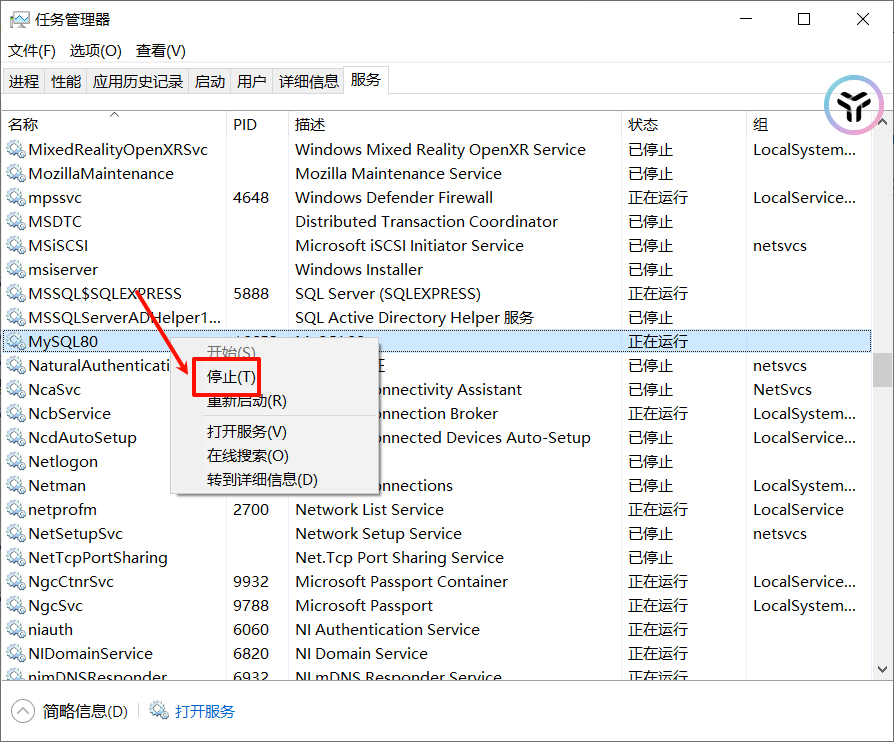Image resolution: width=894 pixels, height=742 pixels.
Task: Select the SQL Server (SQLEXPRESS) description
Action: pyautogui.click(x=388, y=293)
